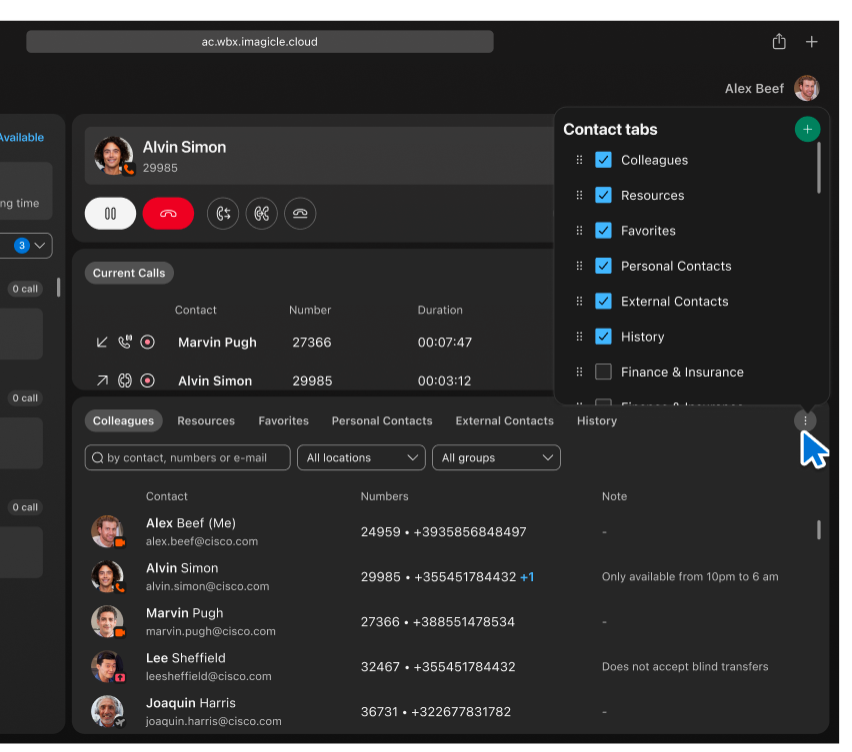
Task: Select the call transfer icon
Action: click(x=222, y=213)
